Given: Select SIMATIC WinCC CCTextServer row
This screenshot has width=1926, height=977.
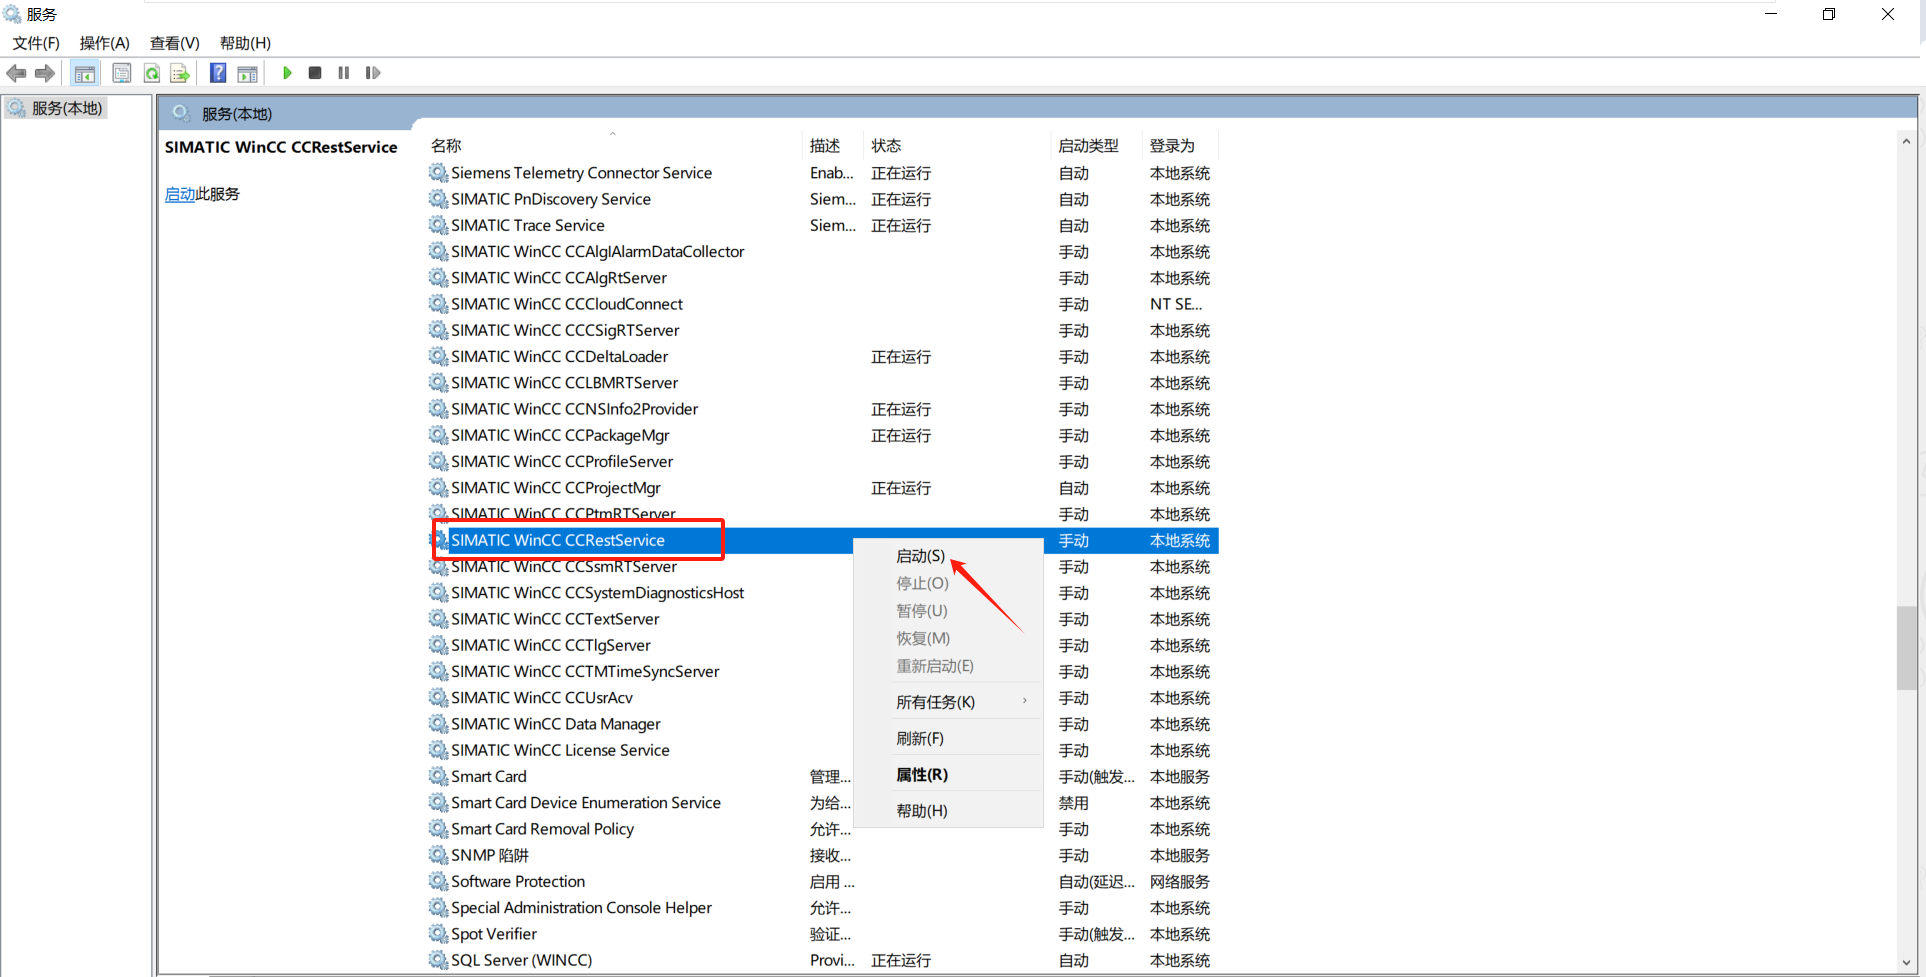Looking at the screenshot, I should (x=823, y=619).
